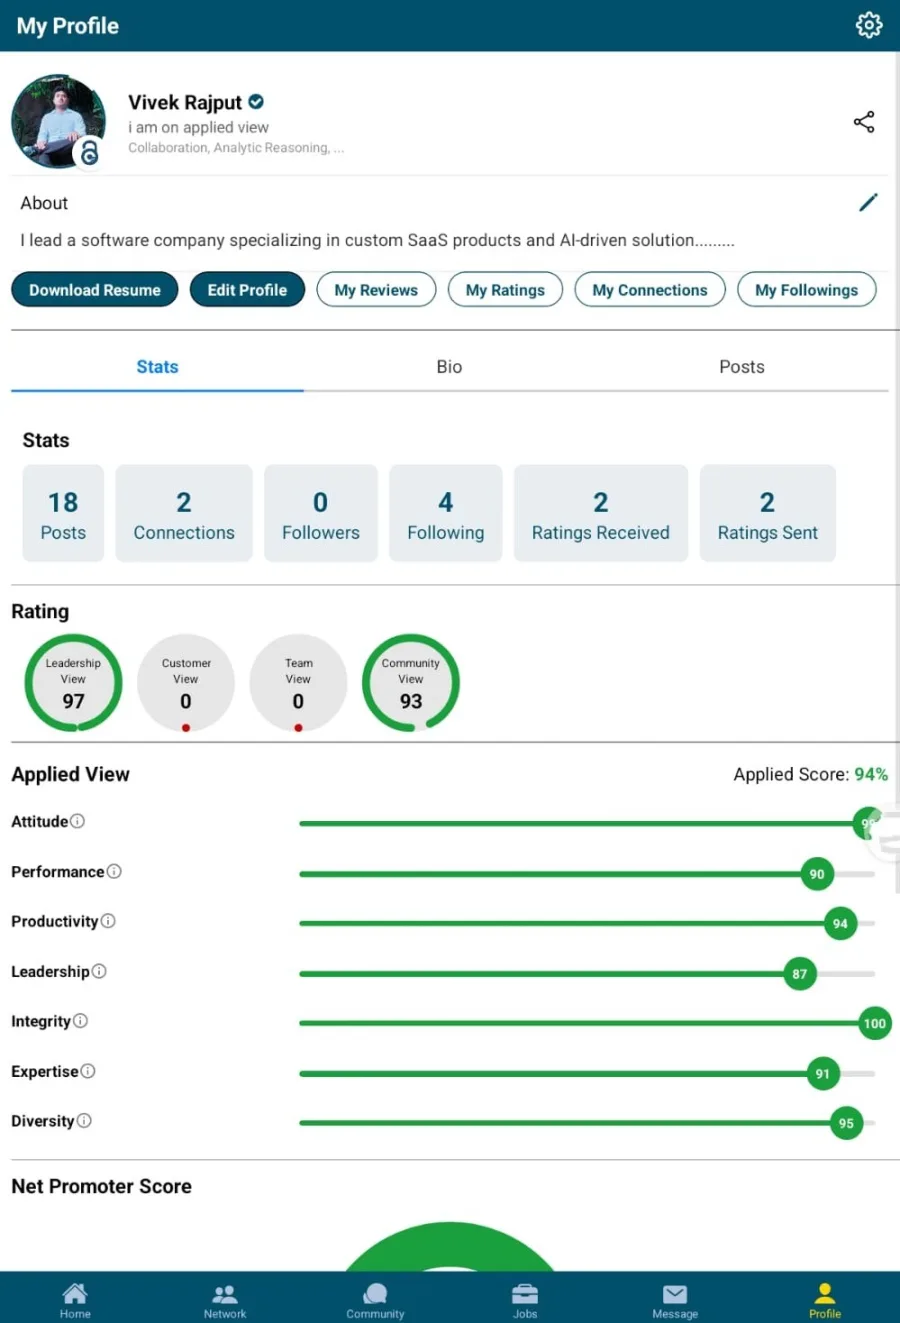Open My Ratings
The height and width of the screenshot is (1323, 900).
click(505, 290)
